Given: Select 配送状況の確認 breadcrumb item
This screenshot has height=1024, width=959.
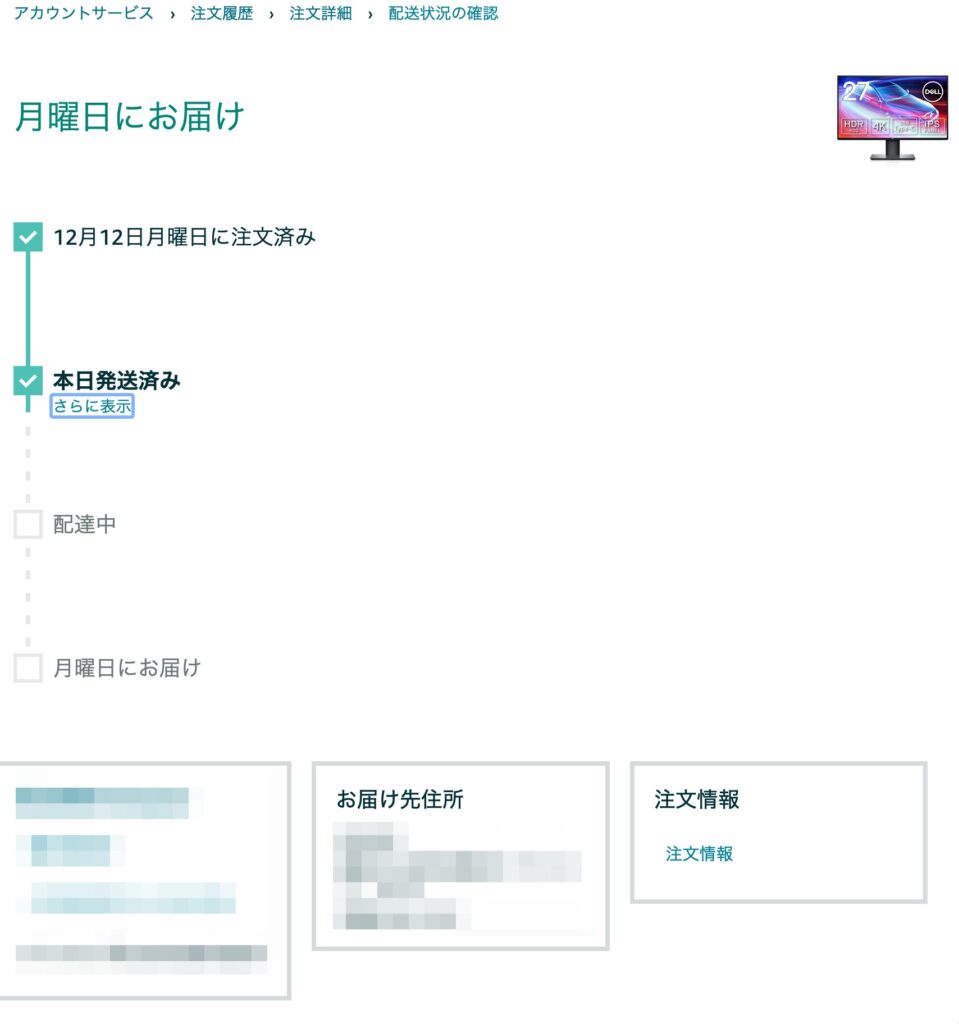Looking at the screenshot, I should click(444, 14).
